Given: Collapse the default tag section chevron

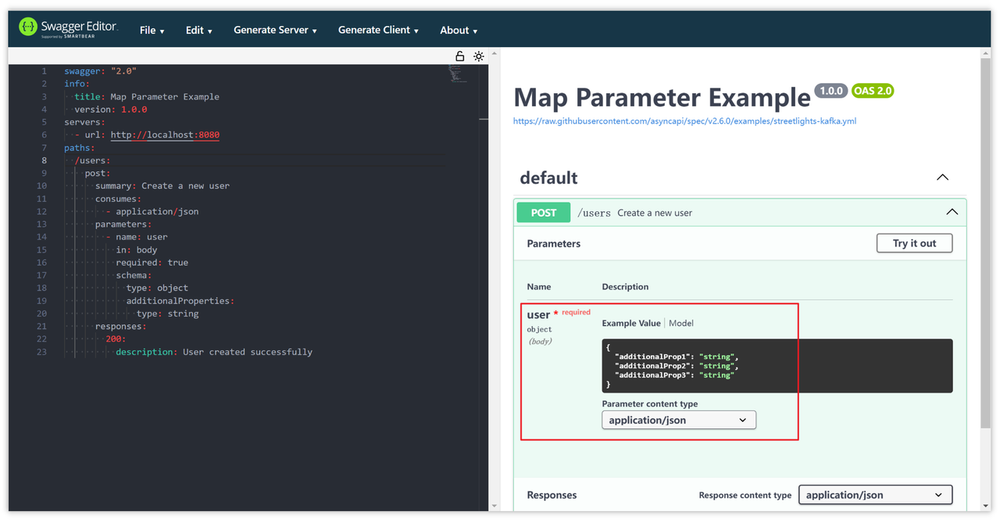Looking at the screenshot, I should [941, 177].
